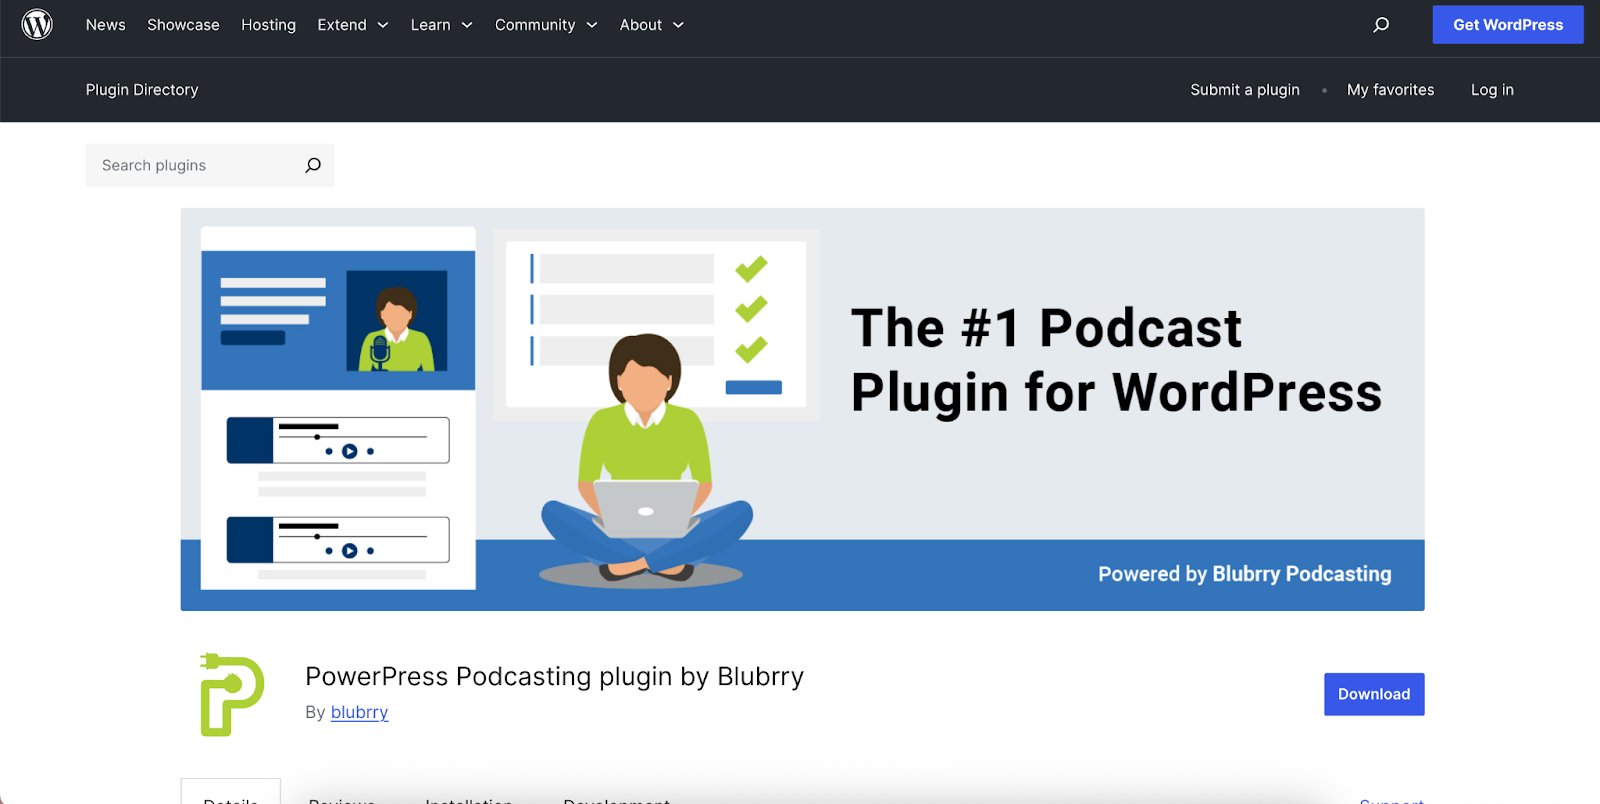Click the WordPress logo icon
This screenshot has height=804, width=1600.
[37, 24]
